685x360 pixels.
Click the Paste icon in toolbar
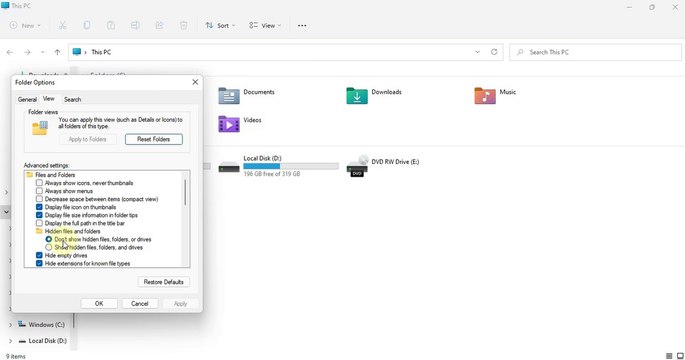click(x=111, y=25)
